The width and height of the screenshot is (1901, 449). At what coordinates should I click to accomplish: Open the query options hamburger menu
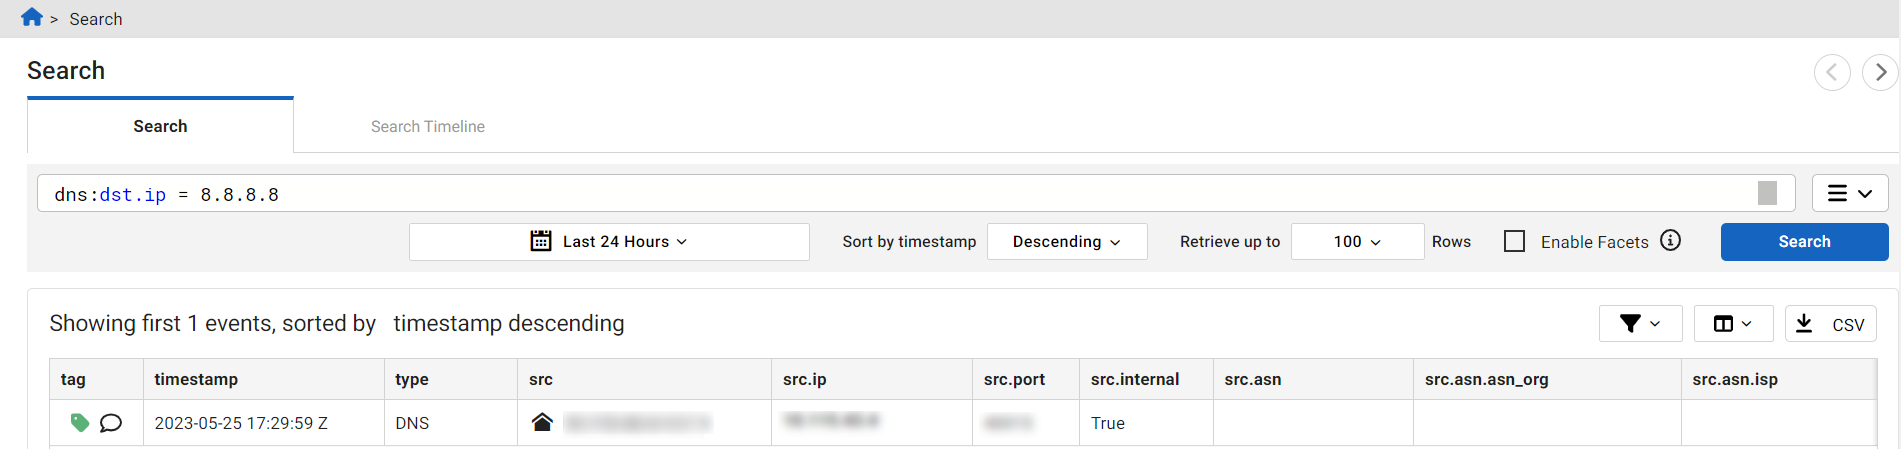(x=1849, y=193)
